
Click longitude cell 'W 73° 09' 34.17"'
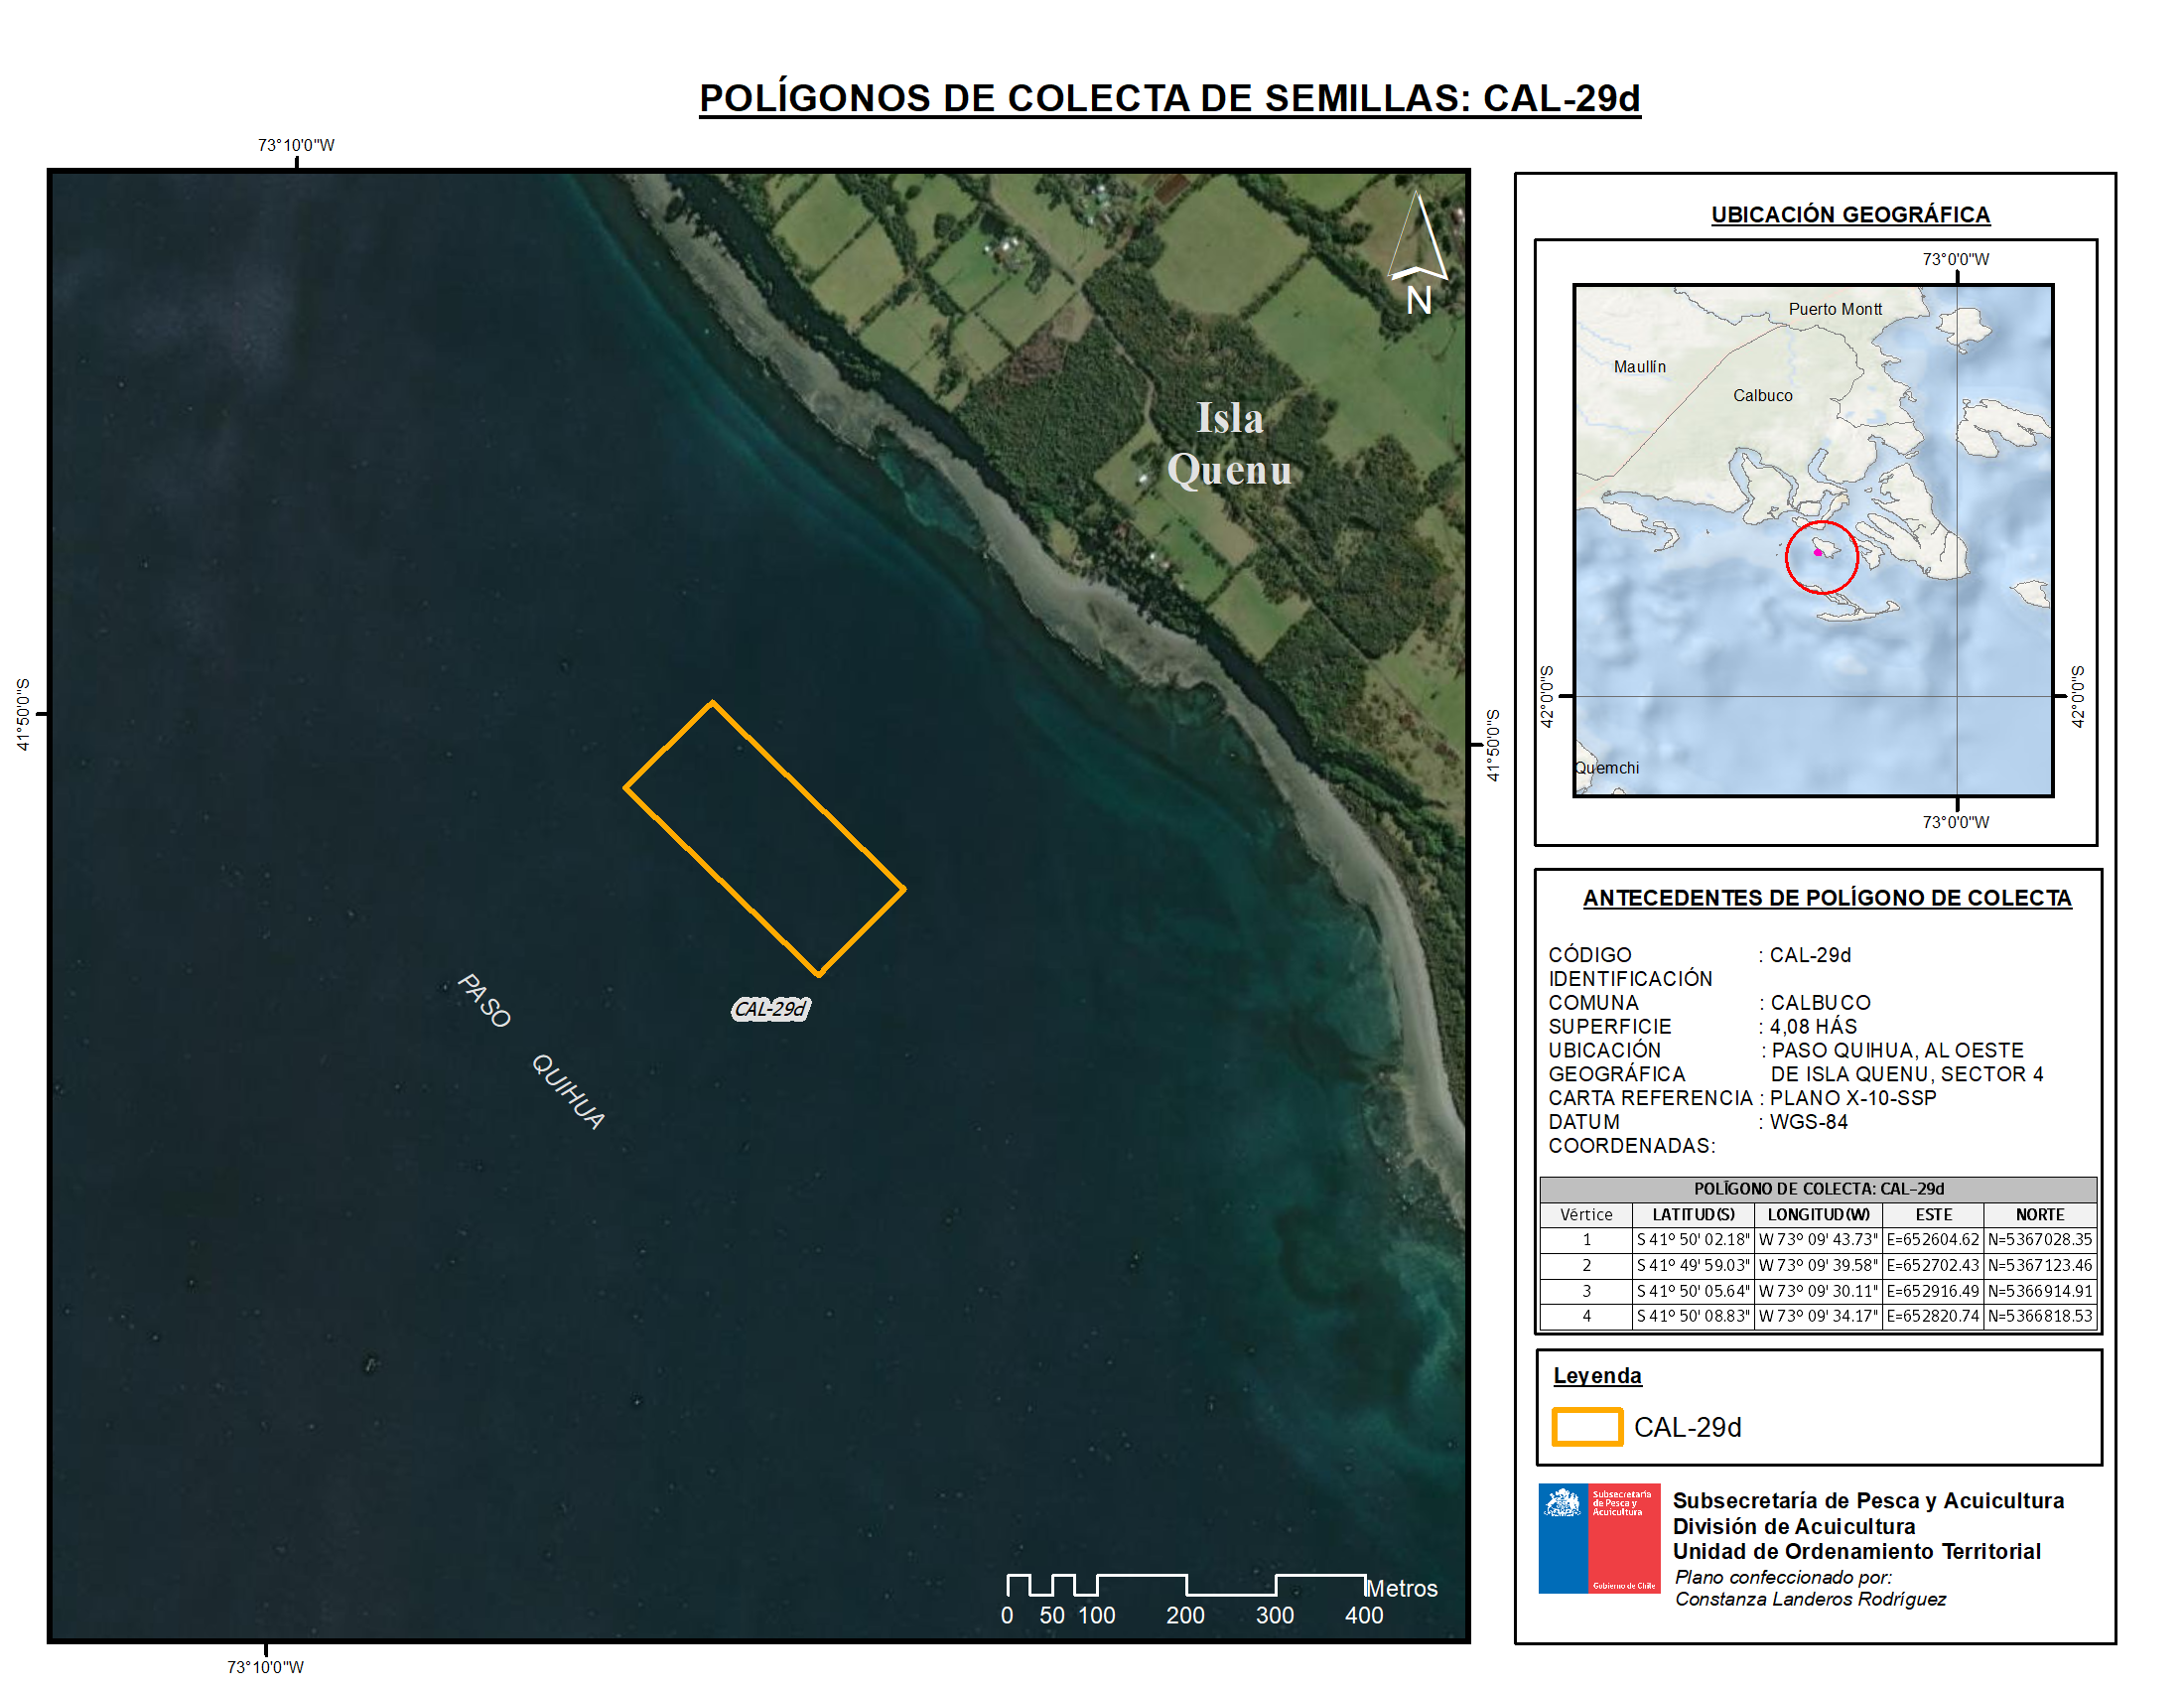click(1818, 1316)
